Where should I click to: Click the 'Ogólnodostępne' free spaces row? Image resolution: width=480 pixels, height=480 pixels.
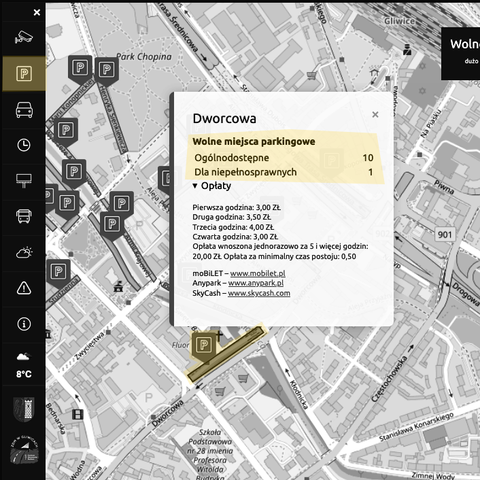coord(284,158)
